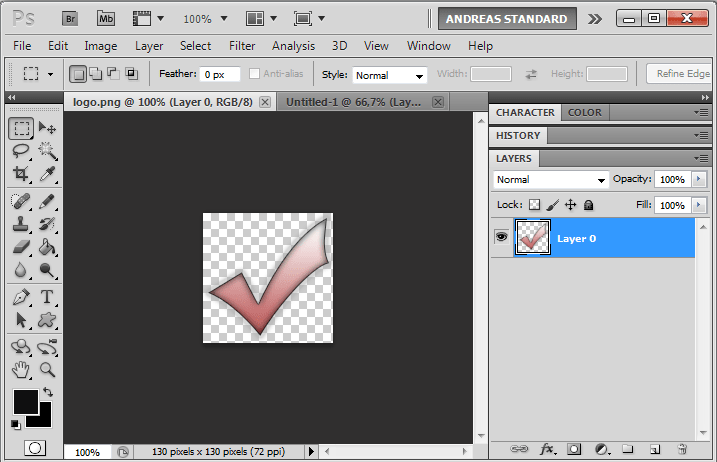Open the Analysis menu

[293, 46]
